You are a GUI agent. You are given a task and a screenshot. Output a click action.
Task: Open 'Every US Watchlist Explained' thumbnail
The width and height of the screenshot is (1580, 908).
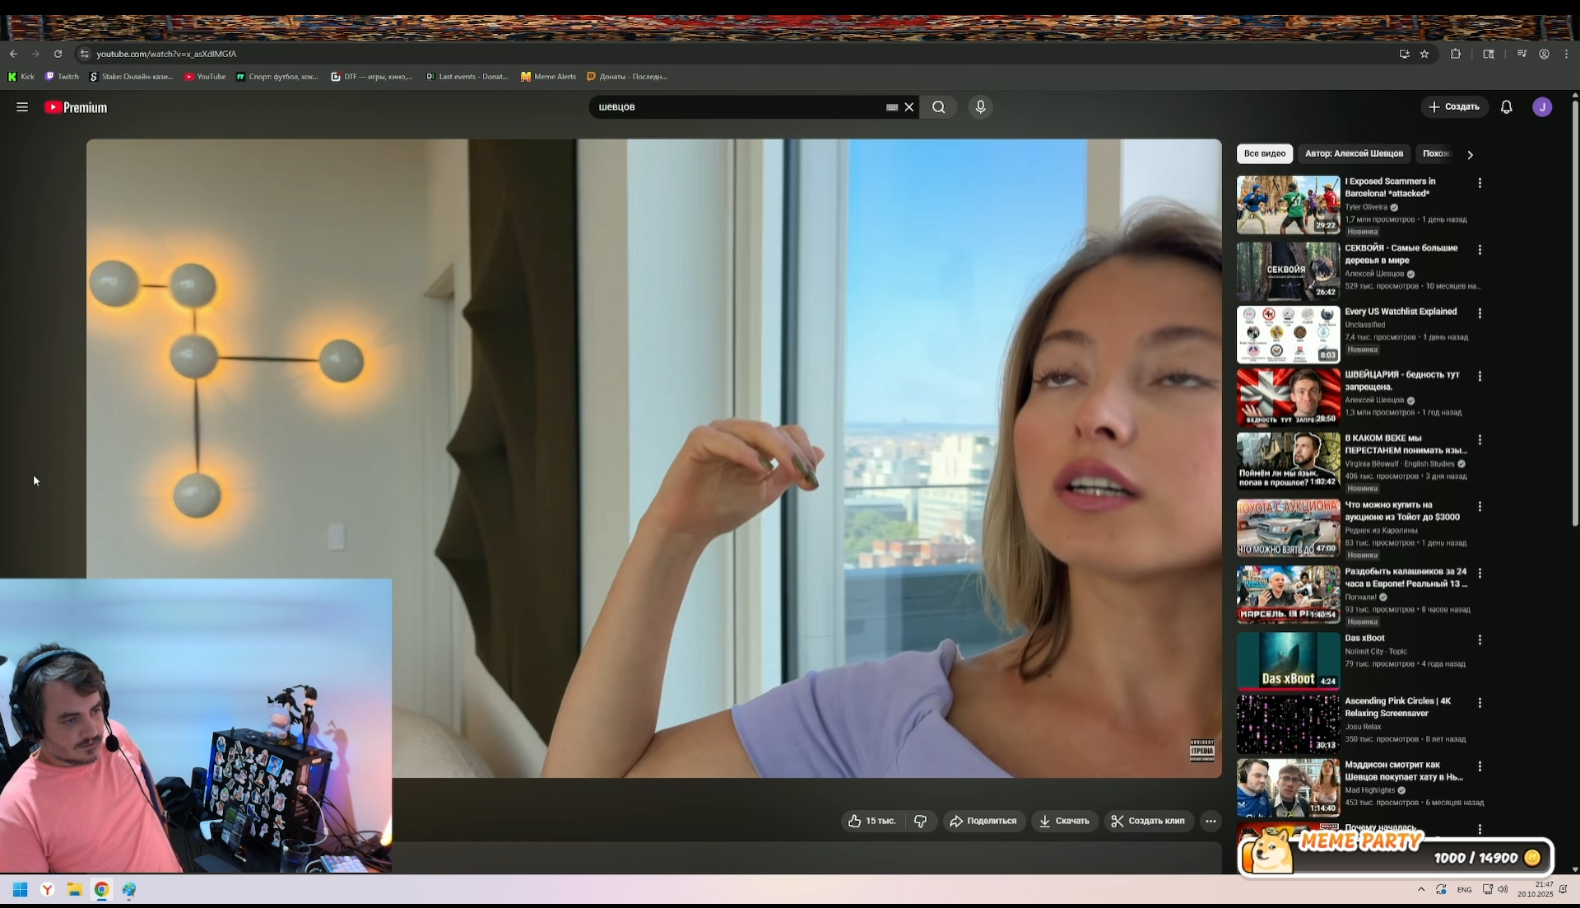click(x=1288, y=334)
